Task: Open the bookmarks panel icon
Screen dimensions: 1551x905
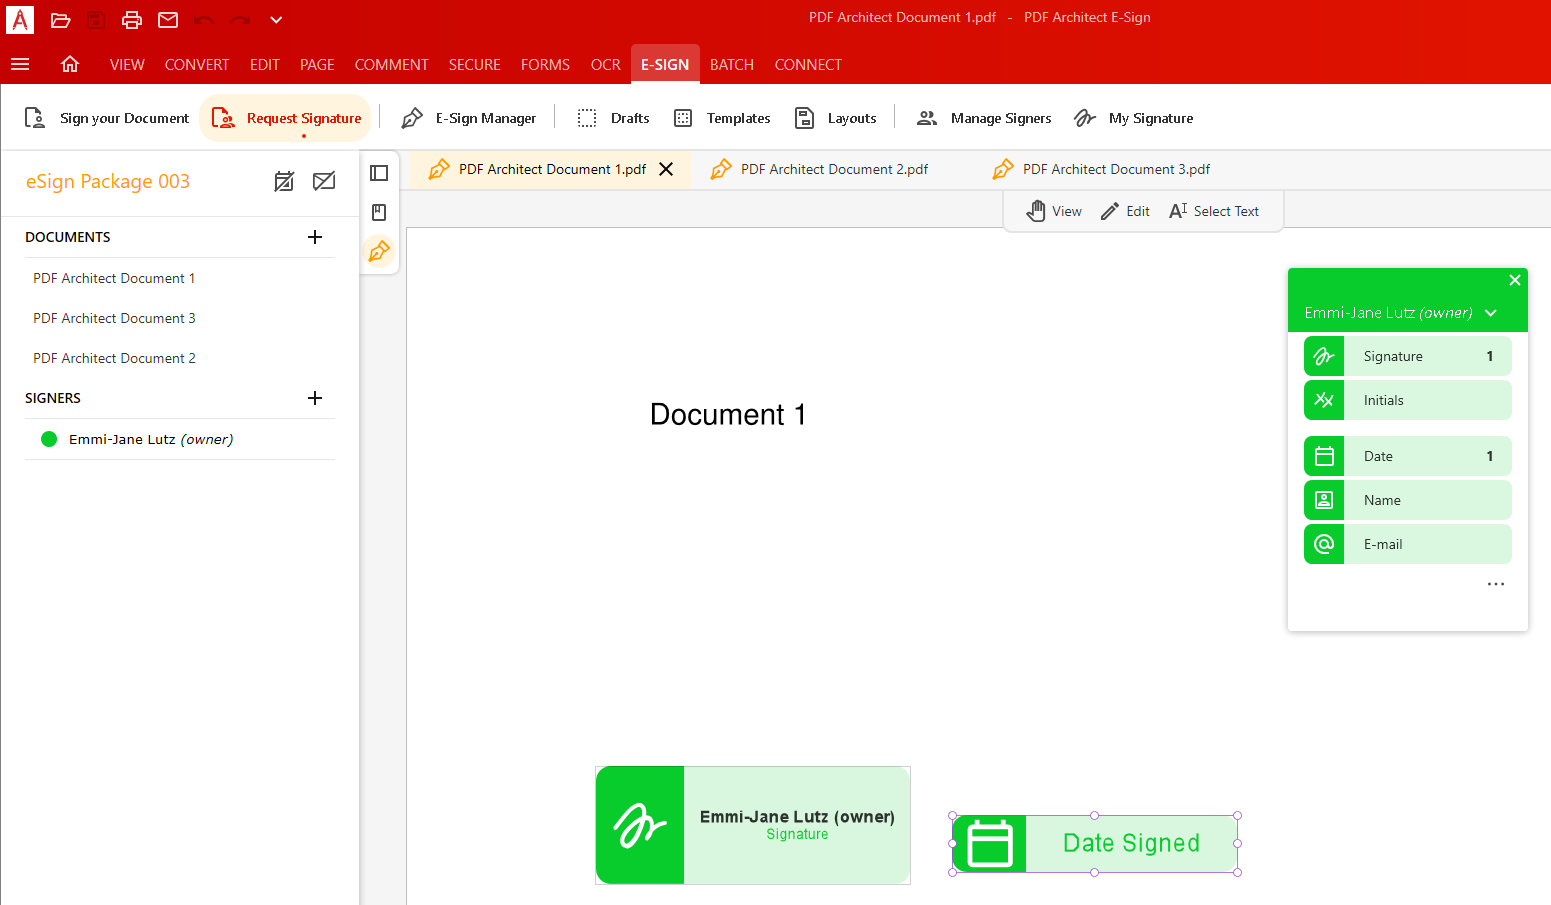Action: pyautogui.click(x=379, y=212)
